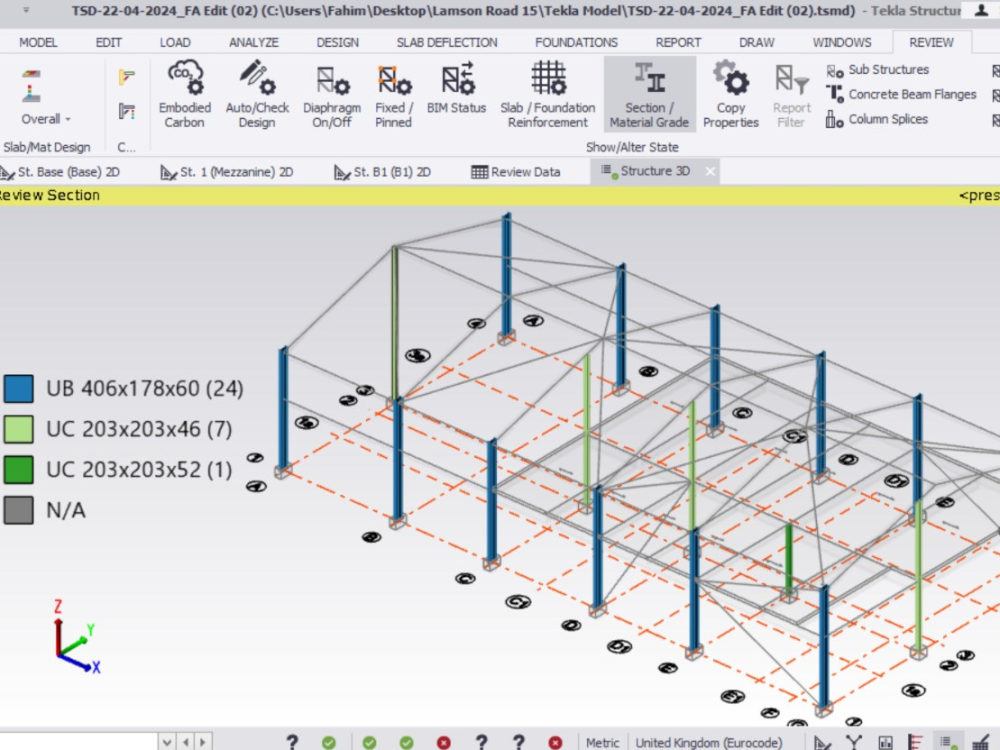Screen dimensions: 1000x750
Task: Click right scroll arrow at bottom left
Action: (x=203, y=742)
